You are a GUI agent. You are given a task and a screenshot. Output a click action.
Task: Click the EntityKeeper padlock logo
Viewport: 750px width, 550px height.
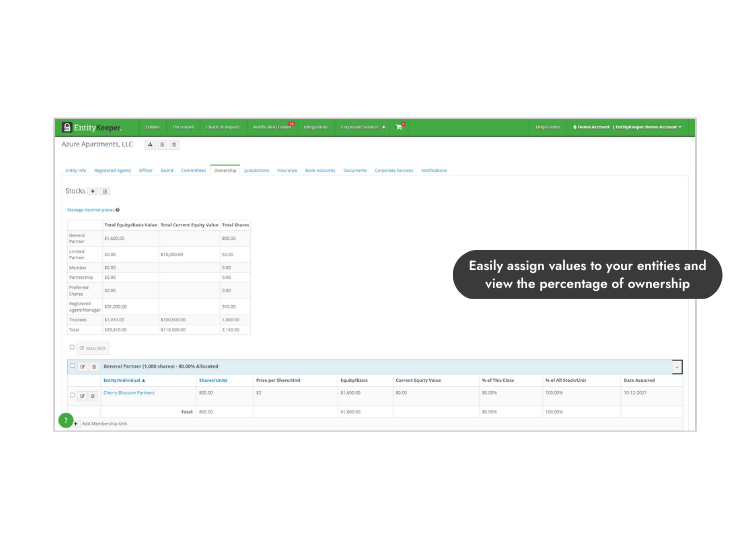[x=67, y=127]
